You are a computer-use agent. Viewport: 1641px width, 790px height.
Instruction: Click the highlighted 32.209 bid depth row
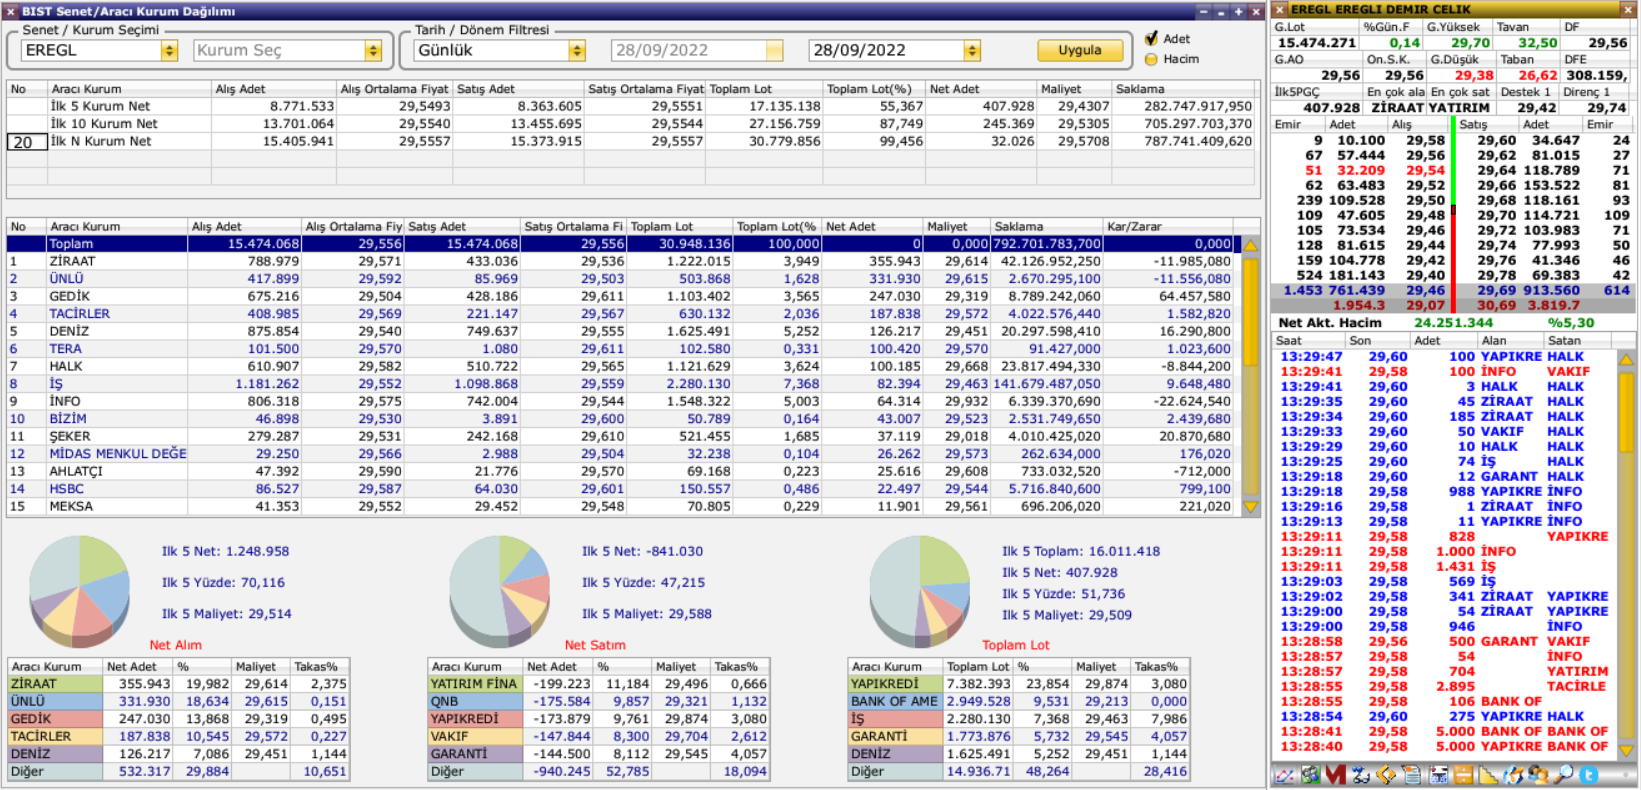click(1360, 171)
